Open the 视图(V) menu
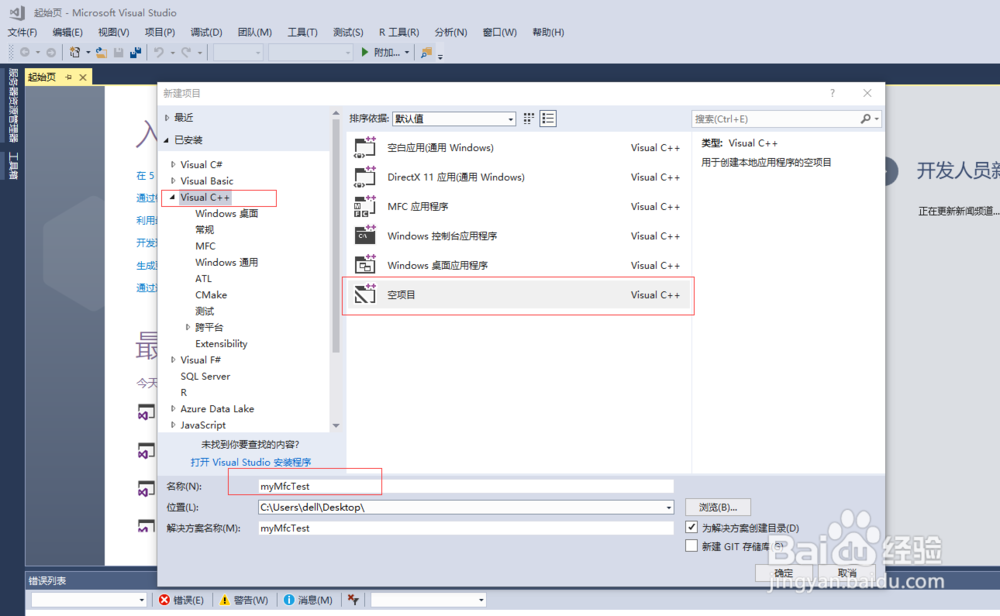 click(x=114, y=33)
